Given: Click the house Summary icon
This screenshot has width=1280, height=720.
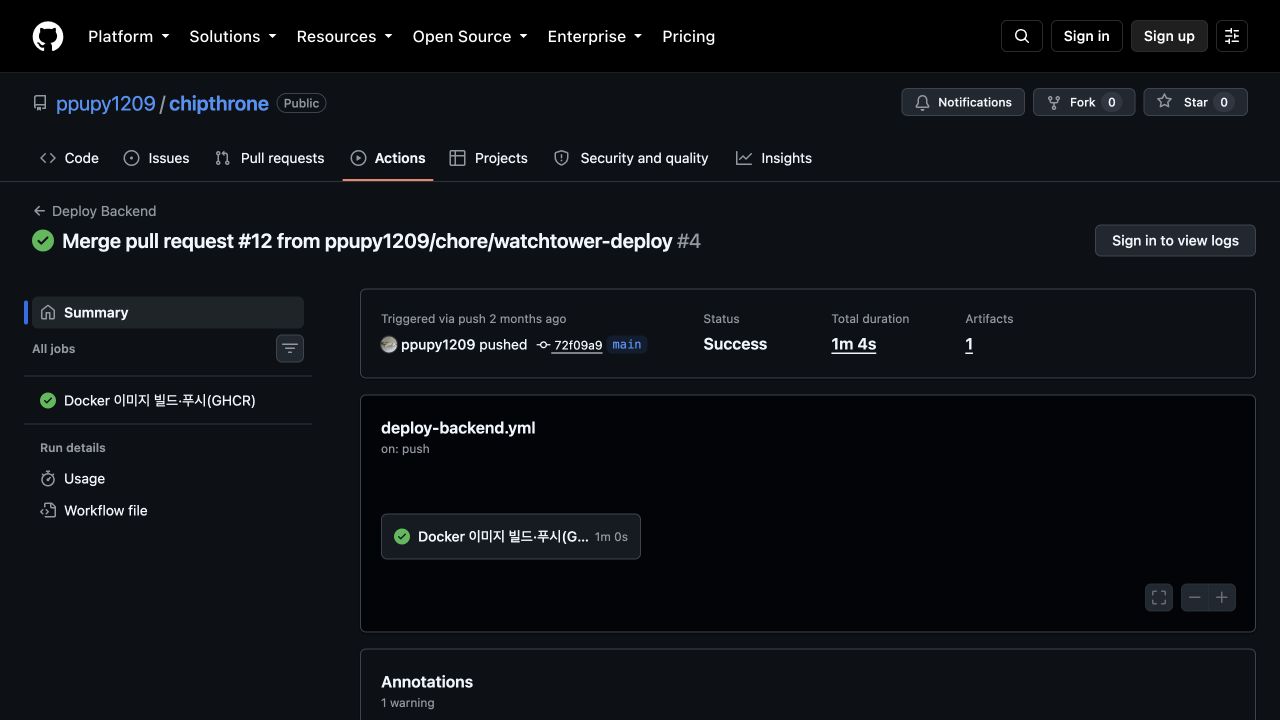Looking at the screenshot, I should click(x=48, y=312).
